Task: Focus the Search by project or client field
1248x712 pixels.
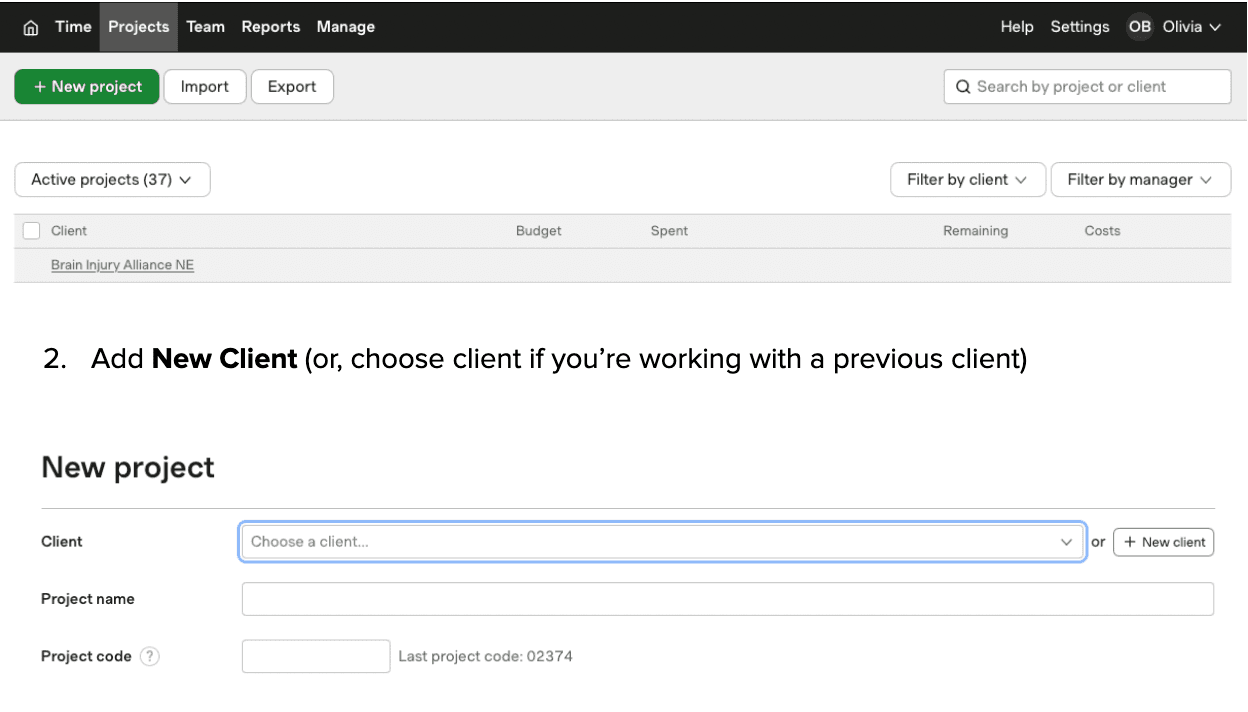Action: point(1088,87)
